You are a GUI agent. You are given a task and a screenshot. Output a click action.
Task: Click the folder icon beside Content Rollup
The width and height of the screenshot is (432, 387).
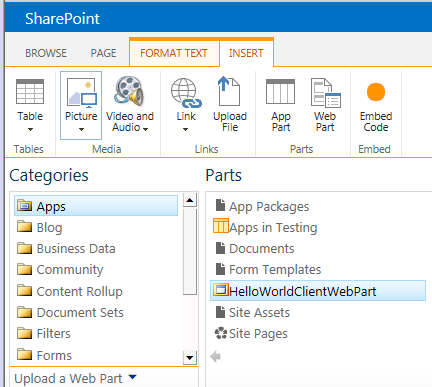[x=25, y=291]
